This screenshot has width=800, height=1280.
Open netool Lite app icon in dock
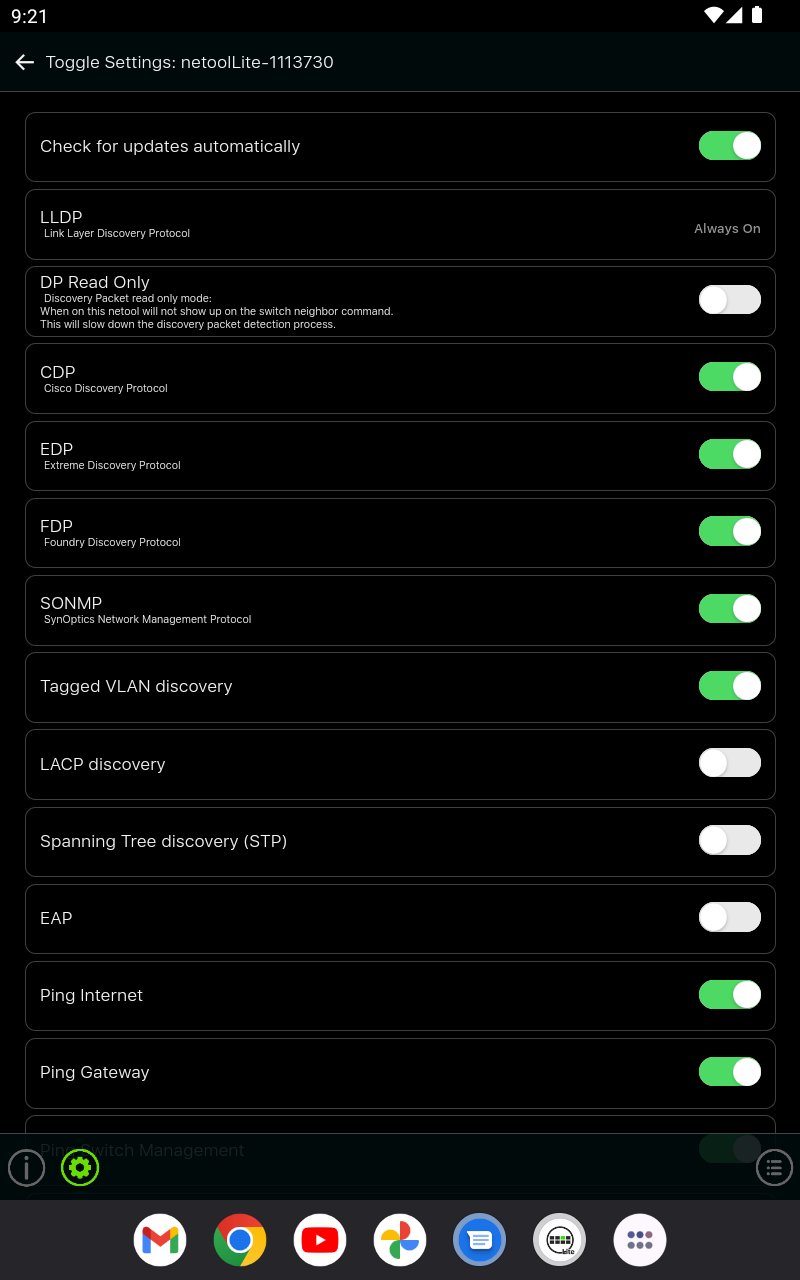560,1240
